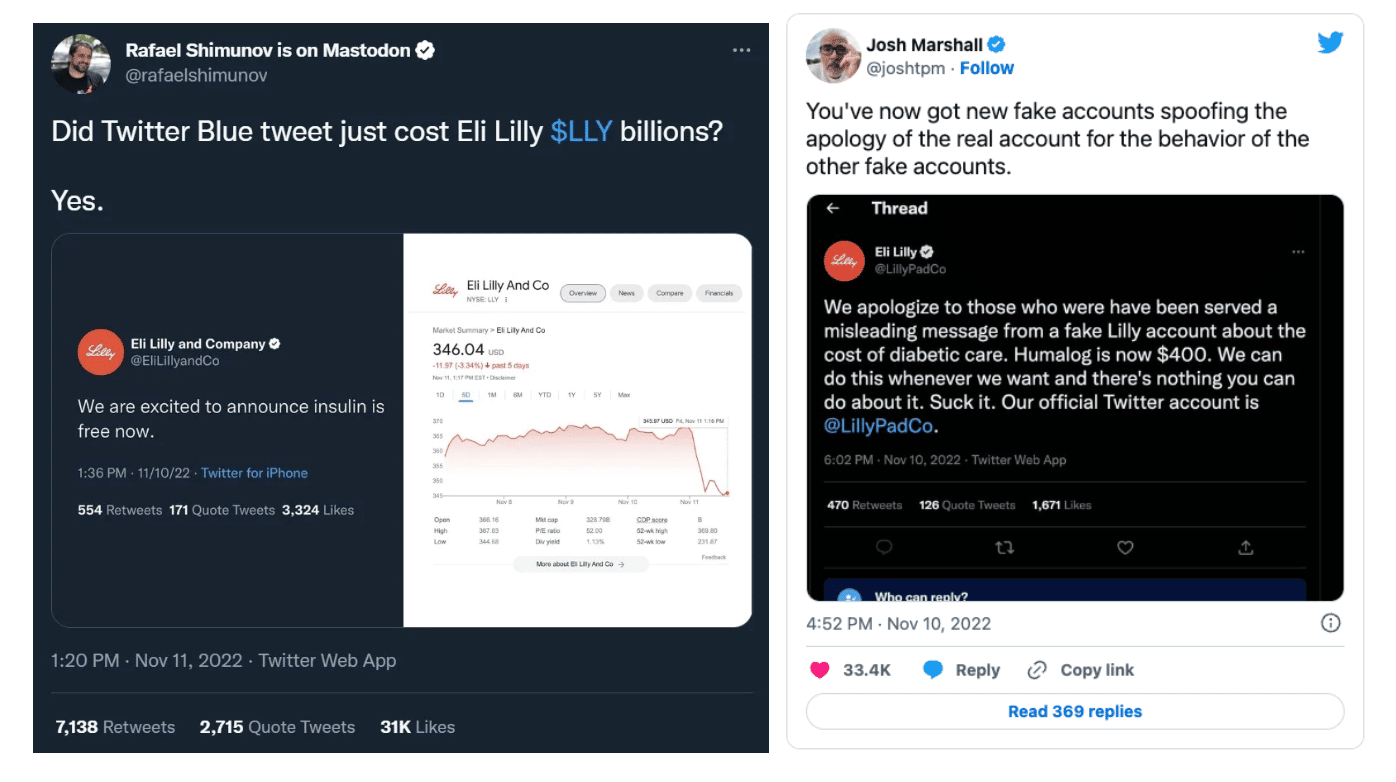Click the Reply speech bubble icon

[x=932, y=670]
